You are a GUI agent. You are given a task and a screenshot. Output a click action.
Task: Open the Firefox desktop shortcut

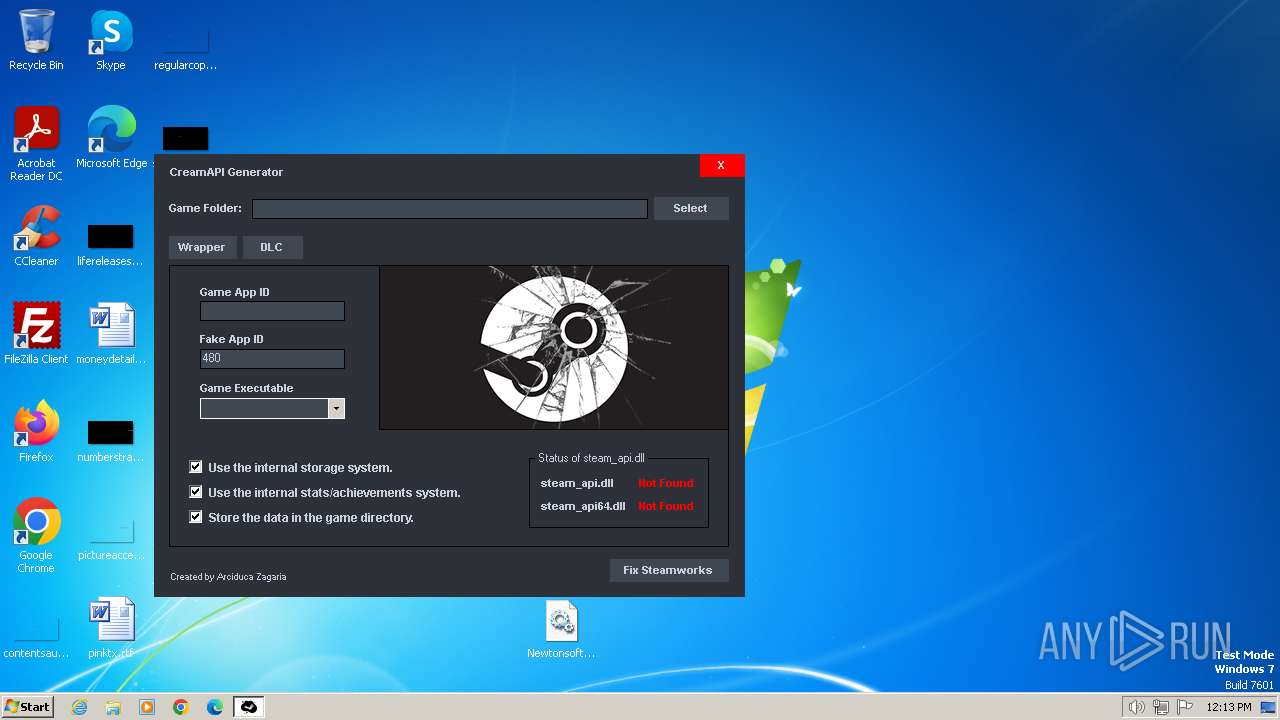(36, 432)
